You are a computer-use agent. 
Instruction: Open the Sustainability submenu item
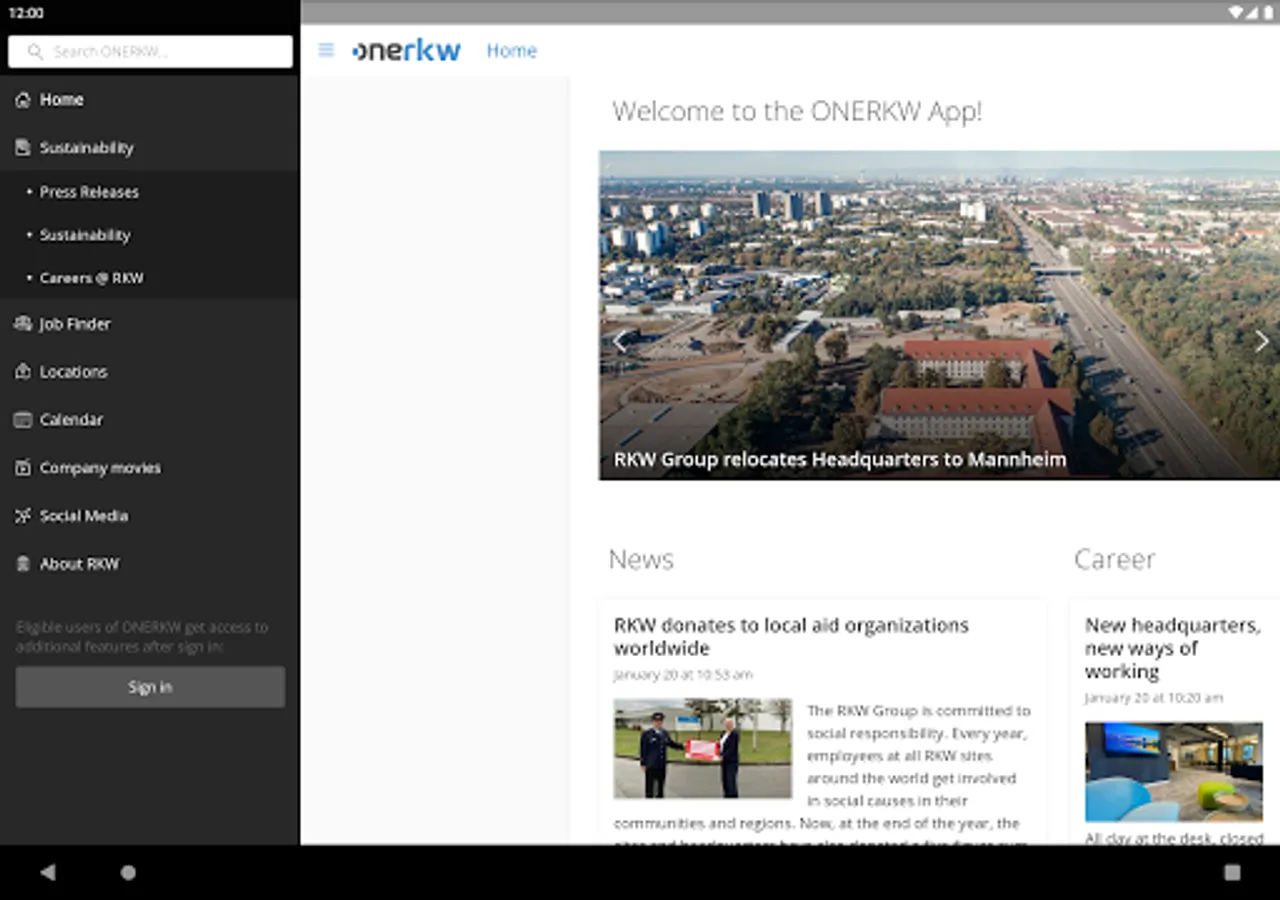click(150, 235)
